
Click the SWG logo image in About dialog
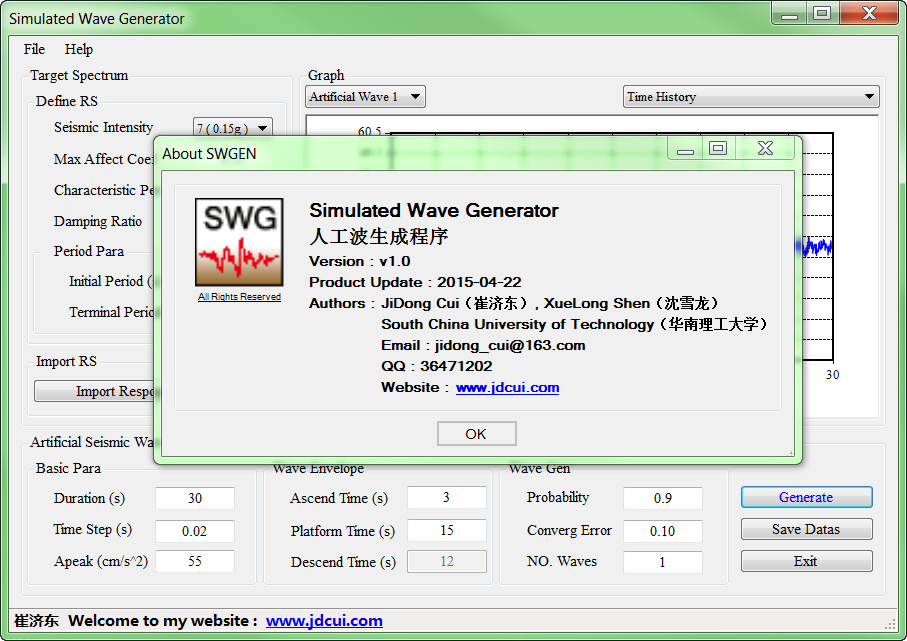[239, 242]
